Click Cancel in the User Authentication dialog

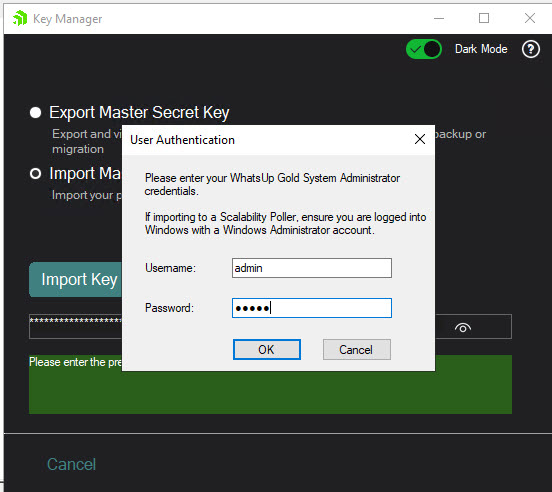tap(357, 349)
